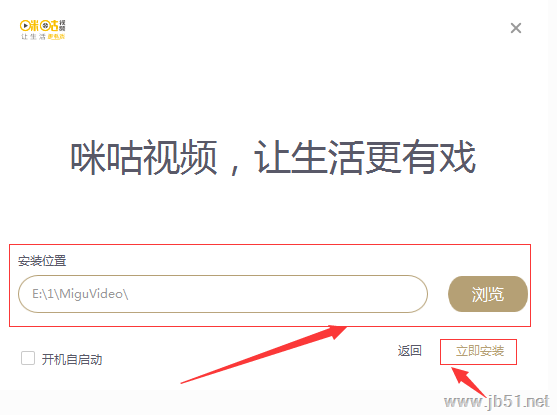Click the 让生活更有戏 part of the headline
557x415 pixels.
pyautogui.click(x=365, y=157)
